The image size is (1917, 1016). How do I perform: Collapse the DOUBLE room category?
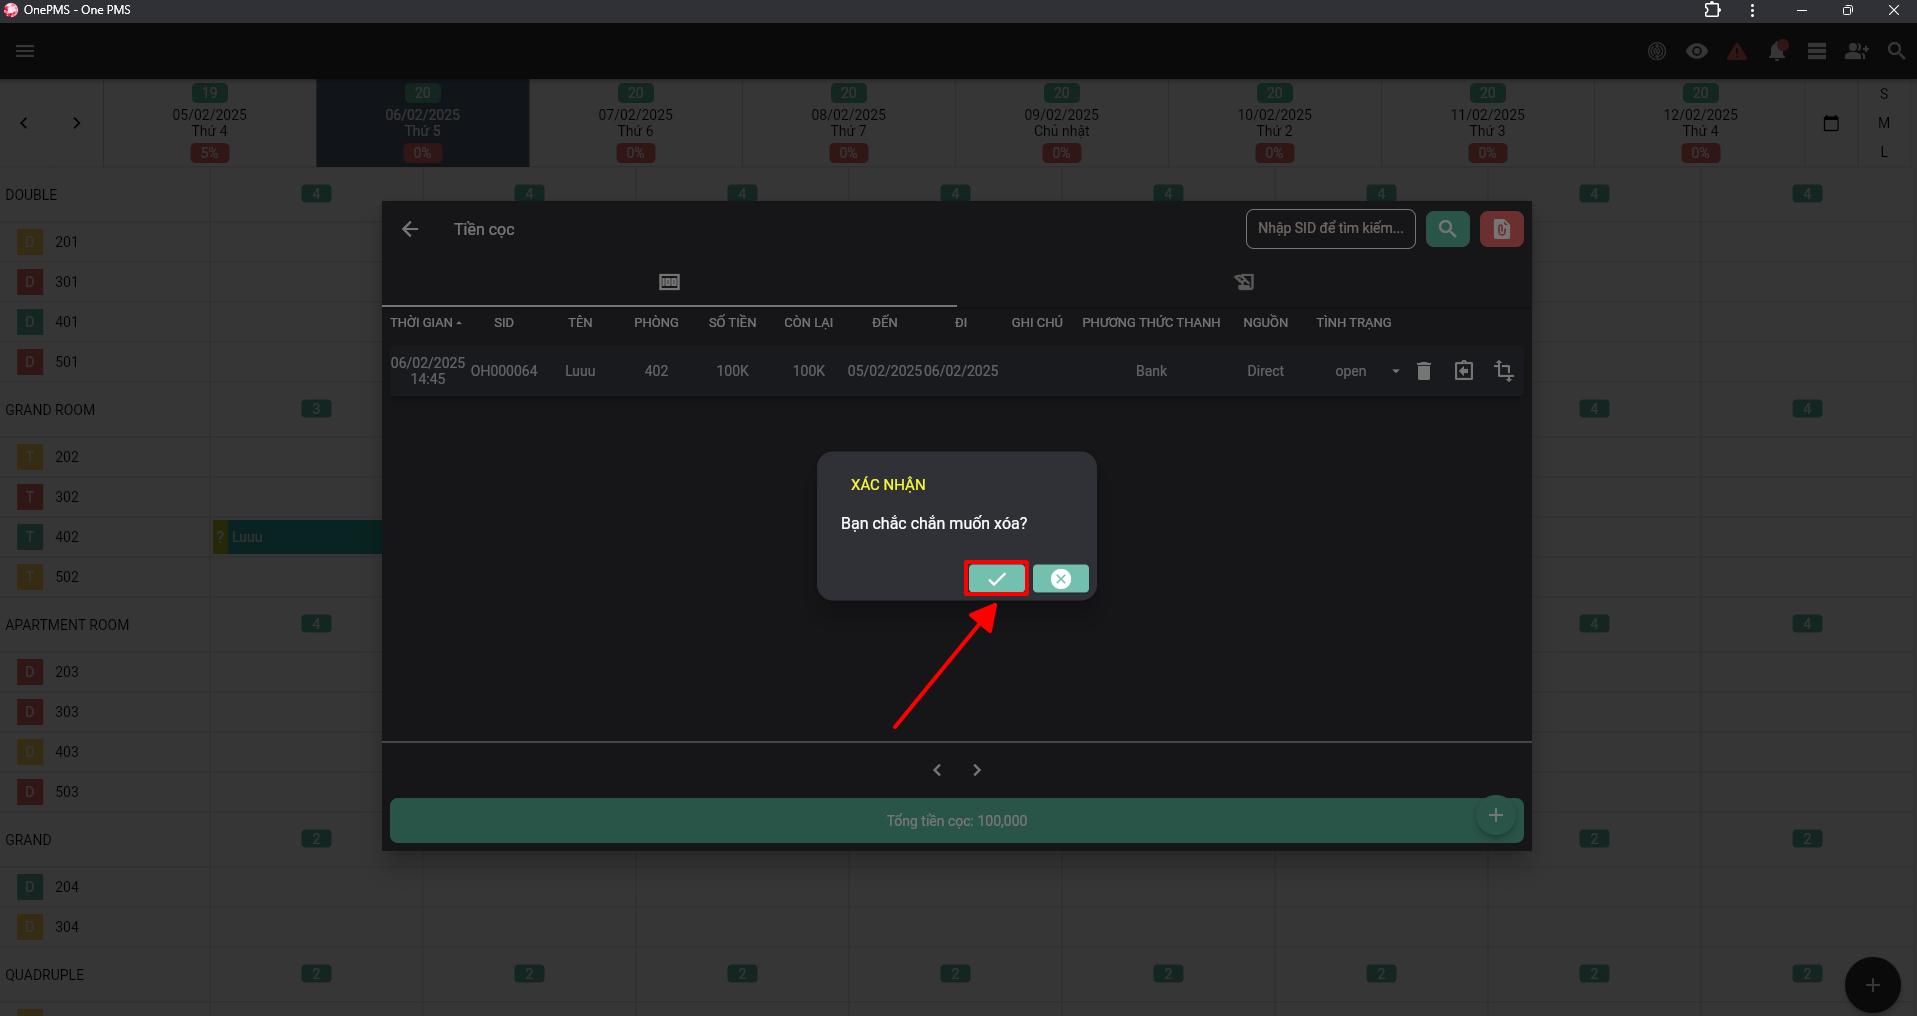pyautogui.click(x=31, y=195)
